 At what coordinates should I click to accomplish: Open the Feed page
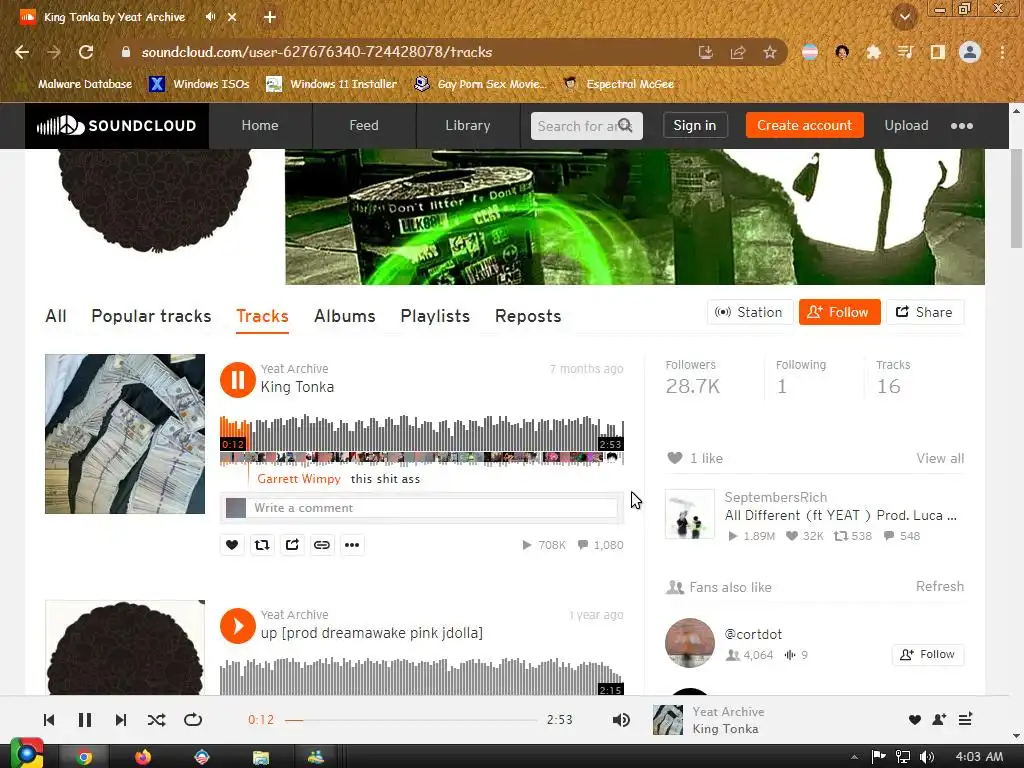pyautogui.click(x=364, y=125)
